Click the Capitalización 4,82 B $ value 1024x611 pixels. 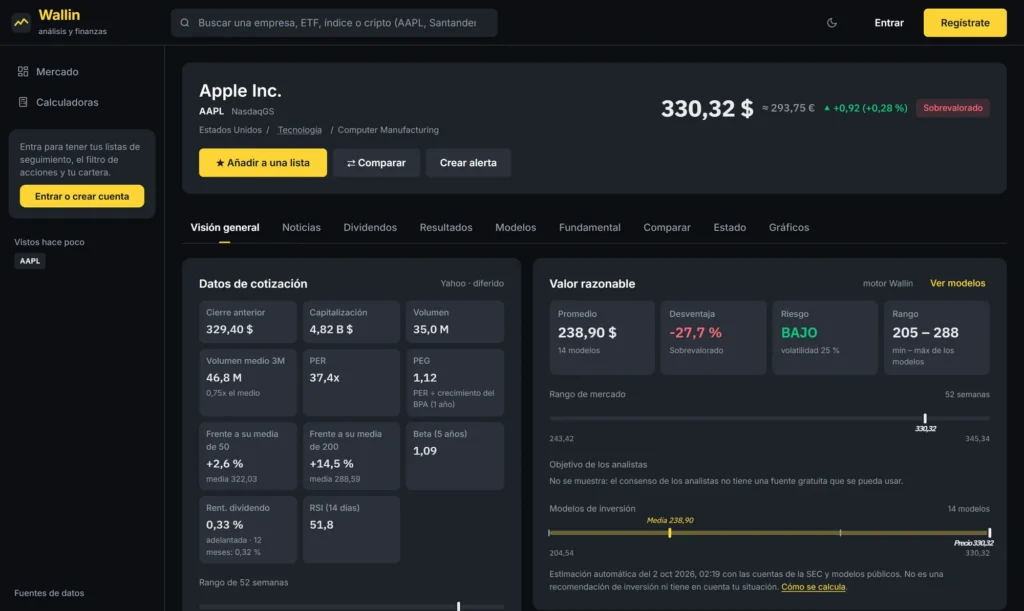(331, 330)
